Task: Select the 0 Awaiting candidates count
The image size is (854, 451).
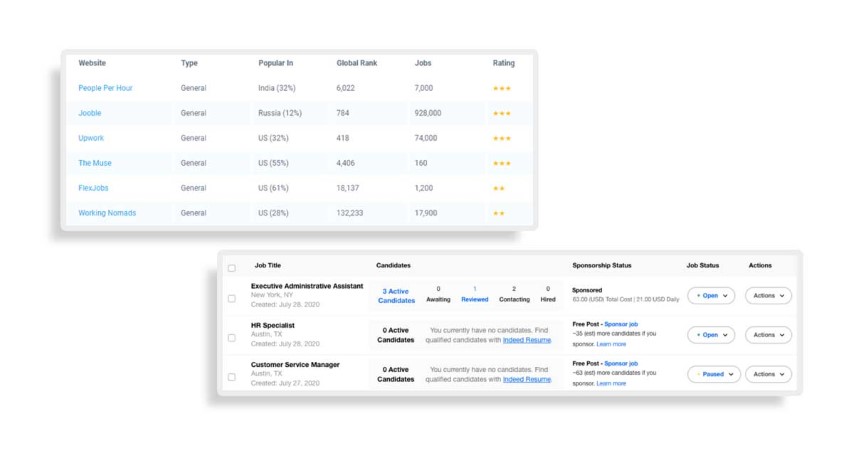Action: tap(438, 294)
